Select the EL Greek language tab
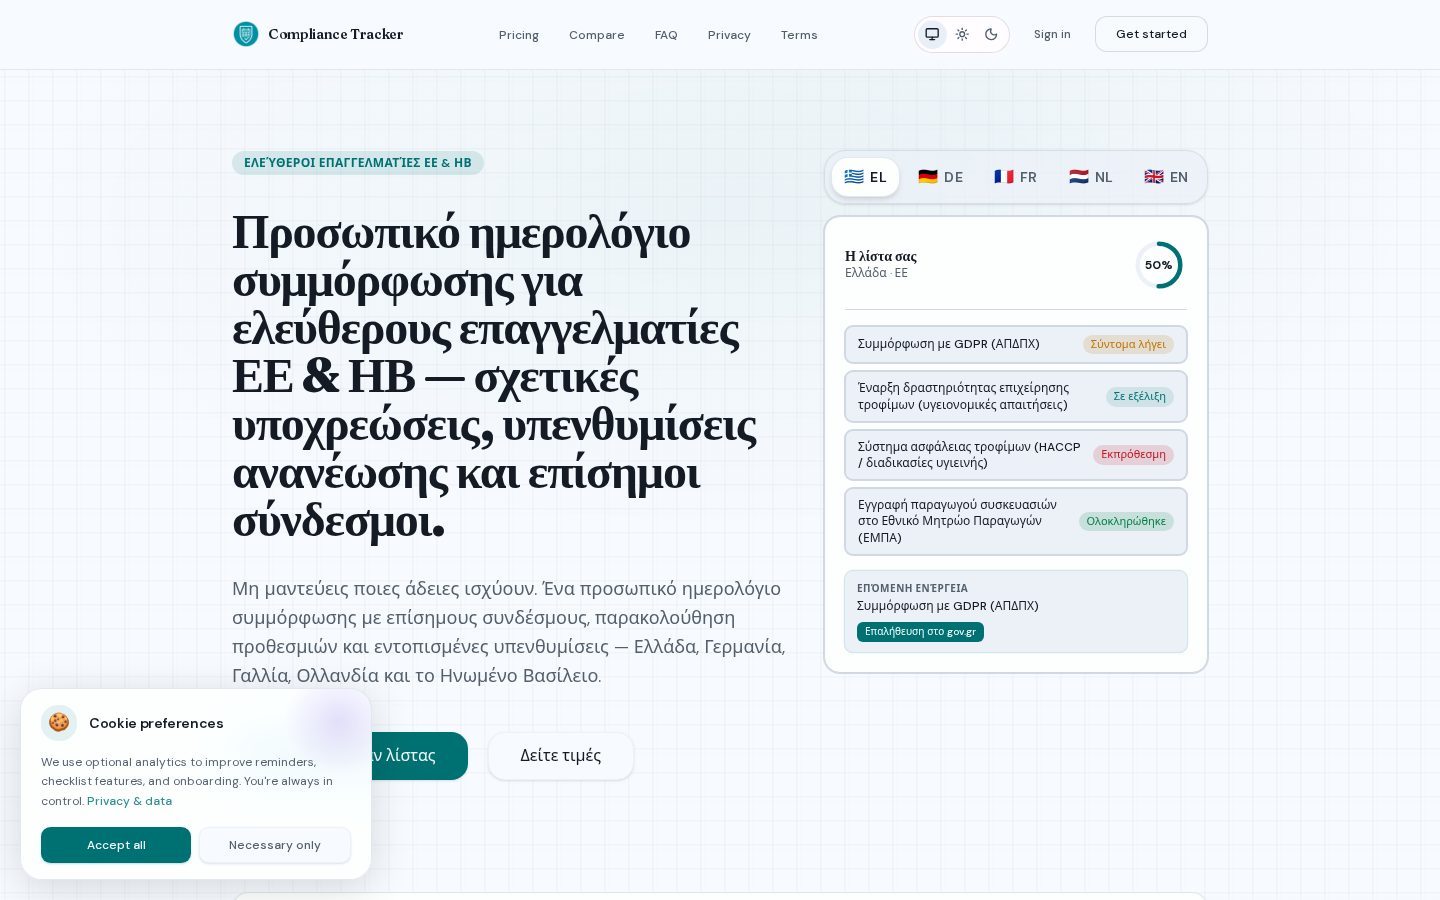The height and width of the screenshot is (900, 1440). [x=865, y=177]
